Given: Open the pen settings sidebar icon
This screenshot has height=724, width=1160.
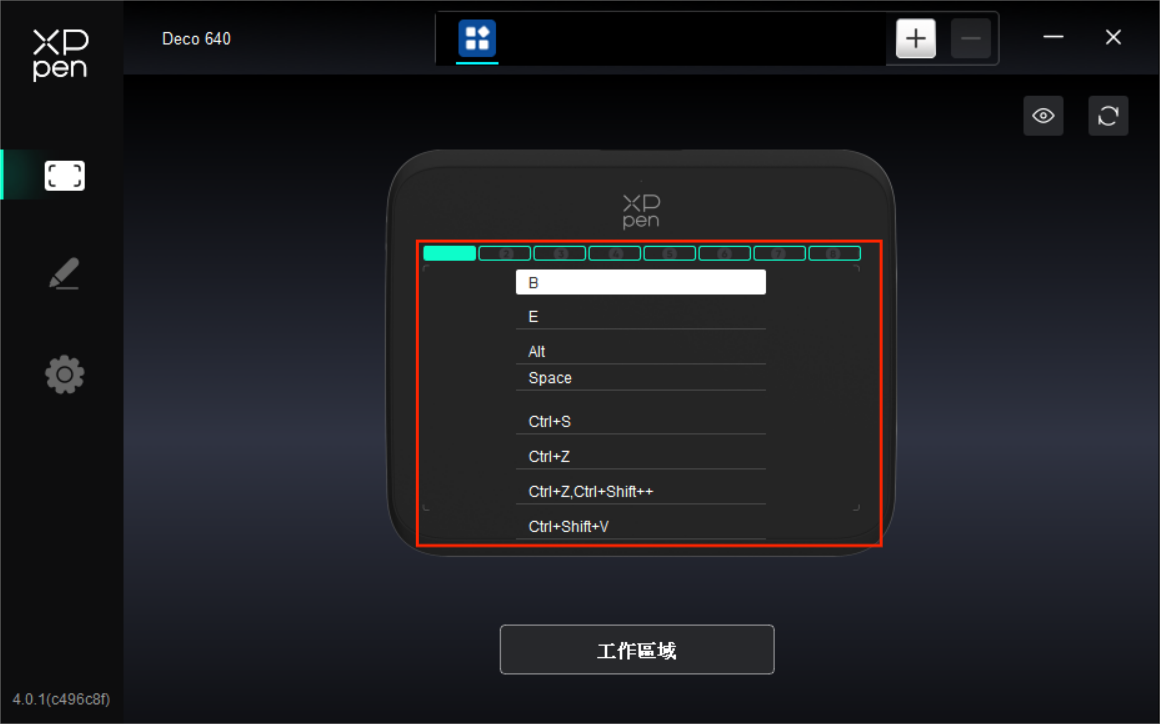Looking at the screenshot, I should [x=64, y=274].
